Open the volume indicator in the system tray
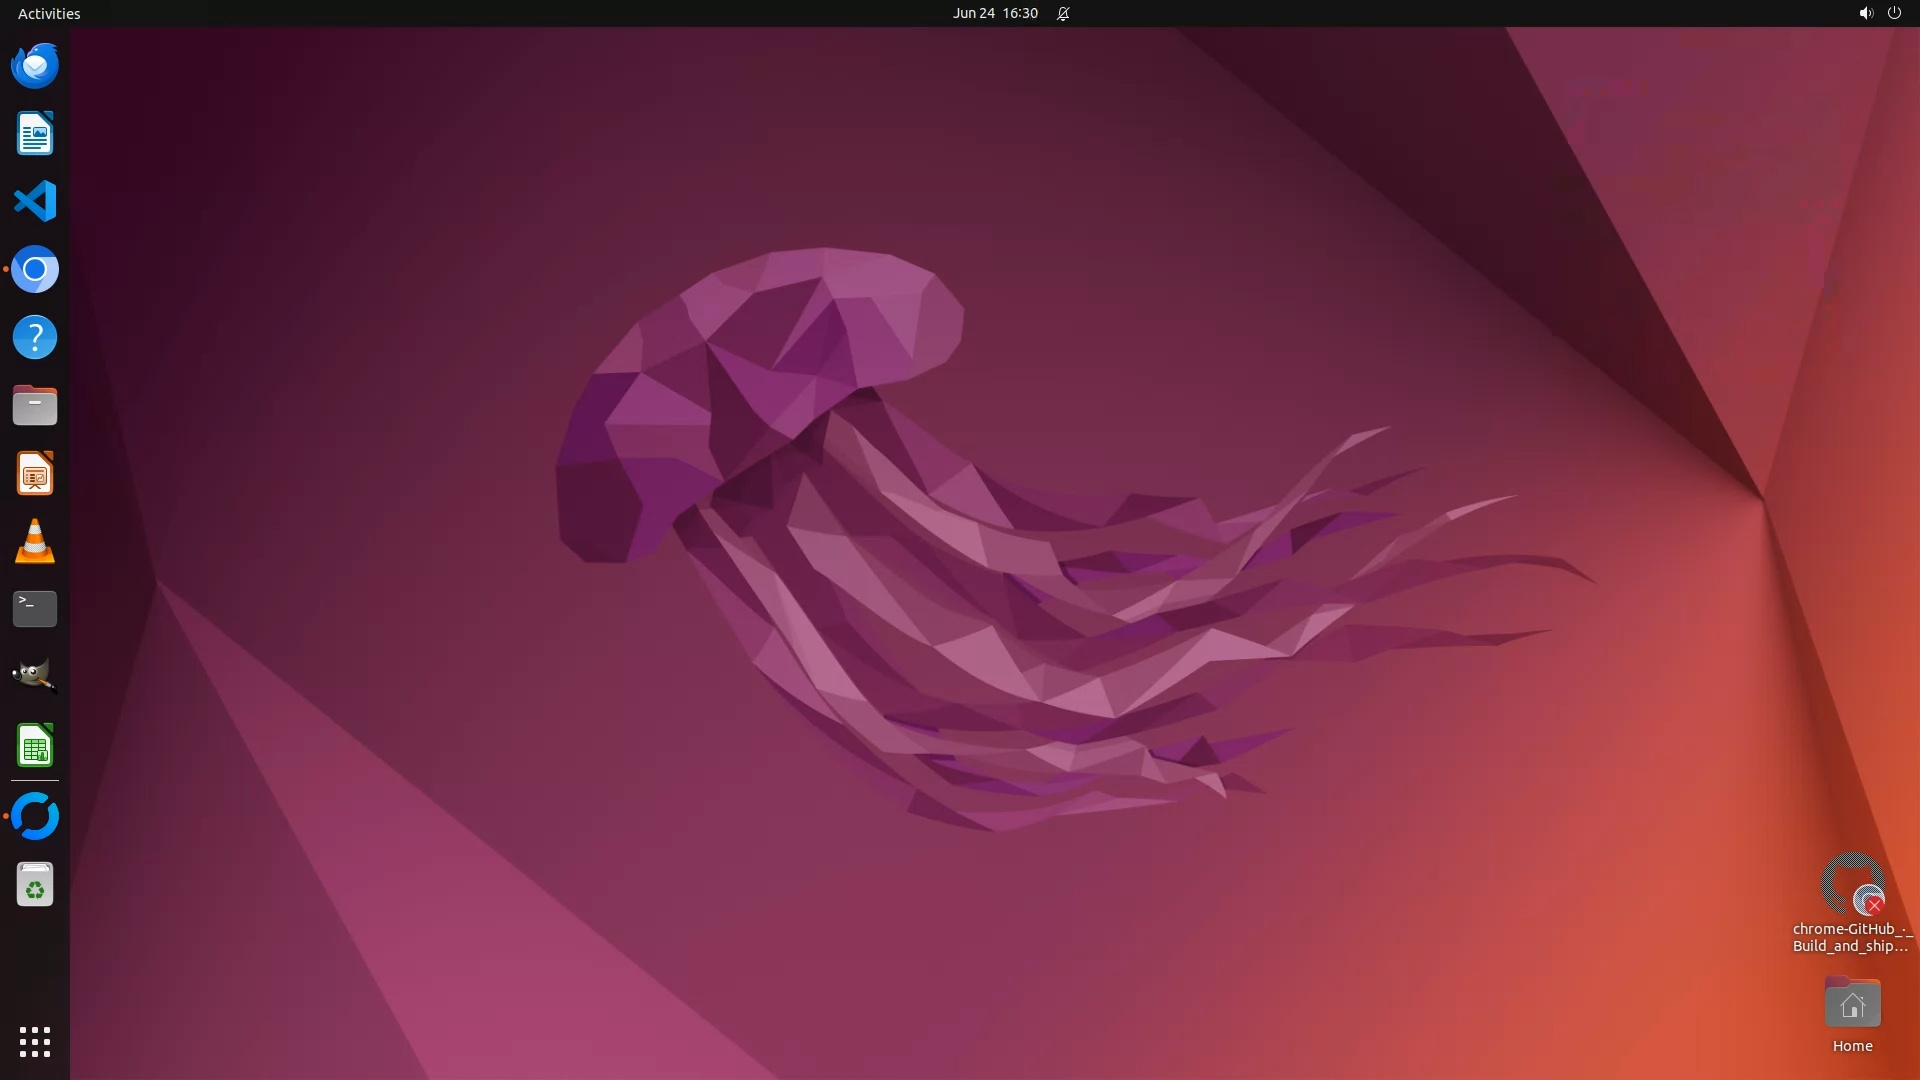Image resolution: width=1920 pixels, height=1080 pixels. (1865, 13)
